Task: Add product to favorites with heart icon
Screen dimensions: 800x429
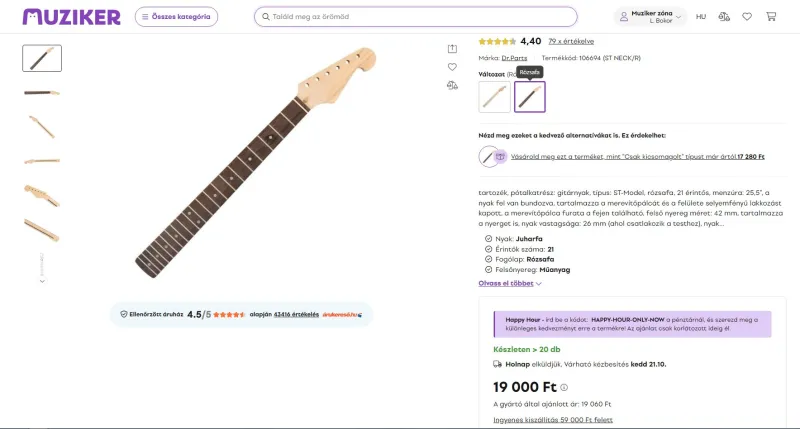Action: tap(452, 67)
